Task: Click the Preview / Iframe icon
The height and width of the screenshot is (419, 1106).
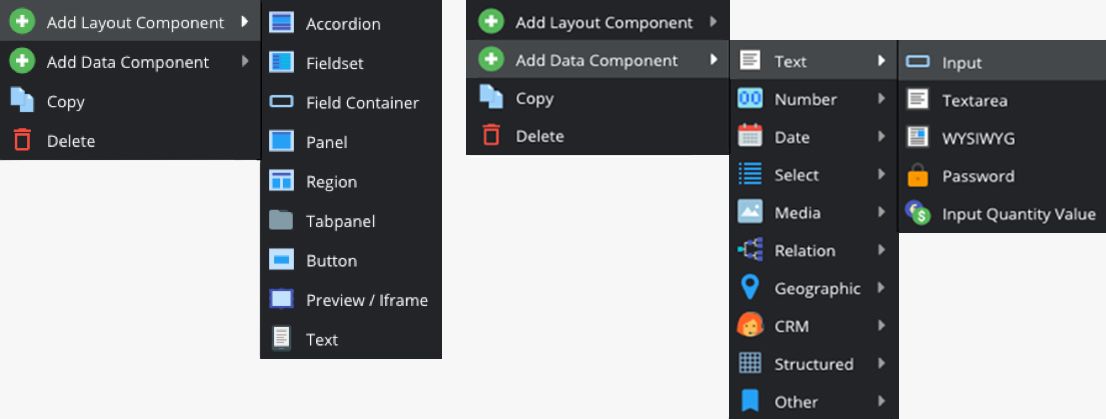Action: pyautogui.click(x=281, y=300)
